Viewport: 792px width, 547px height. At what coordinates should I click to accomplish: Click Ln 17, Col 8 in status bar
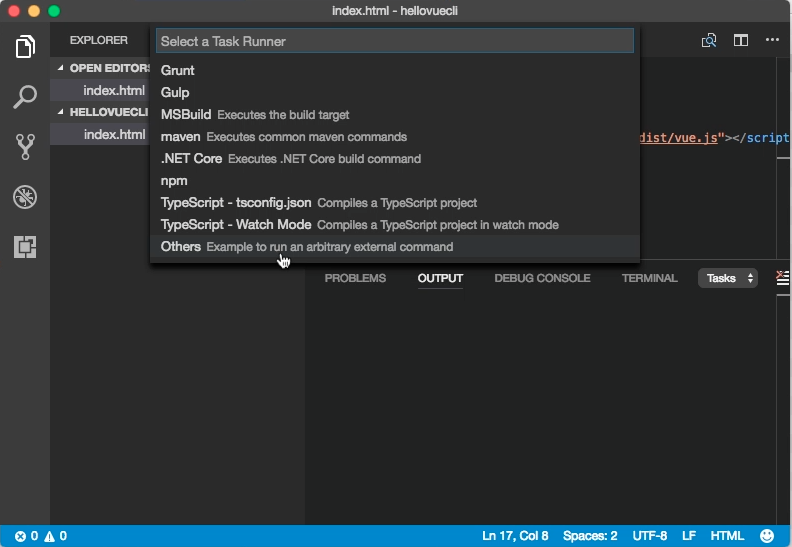515,536
